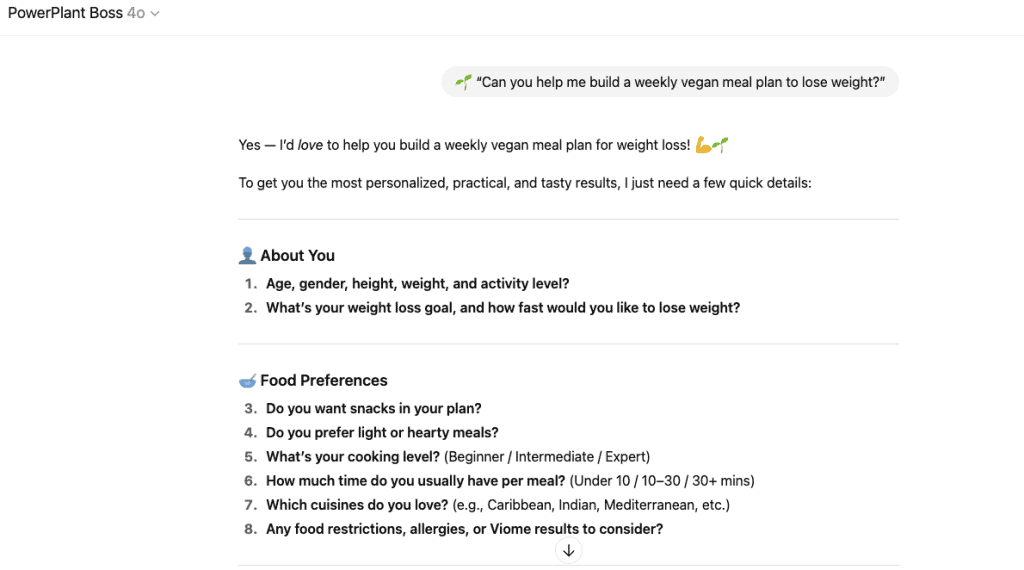Click the food restrictions and allergies question
Viewport: 1024px width, 570px height.
click(x=464, y=529)
